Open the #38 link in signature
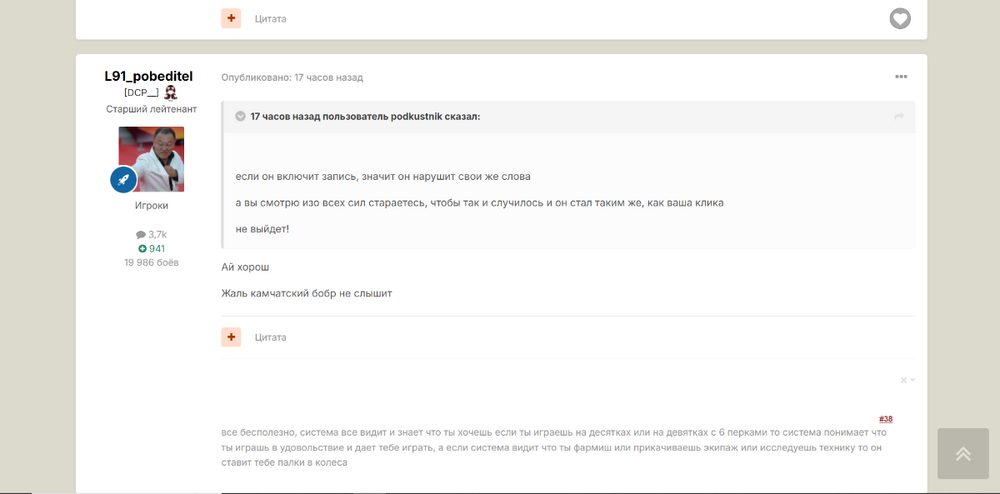 tap(886, 419)
